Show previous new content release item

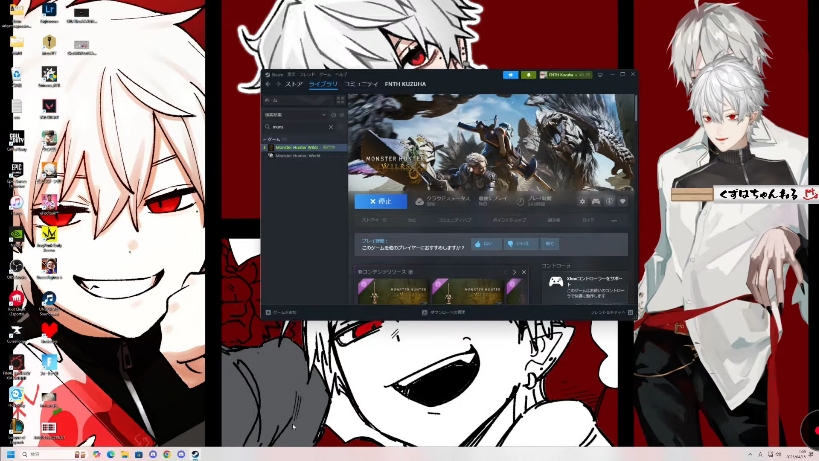pyautogui.click(x=506, y=272)
